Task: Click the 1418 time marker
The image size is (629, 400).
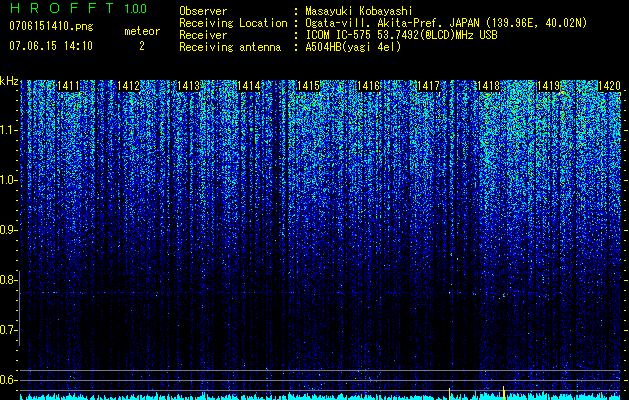Action: 489,86
